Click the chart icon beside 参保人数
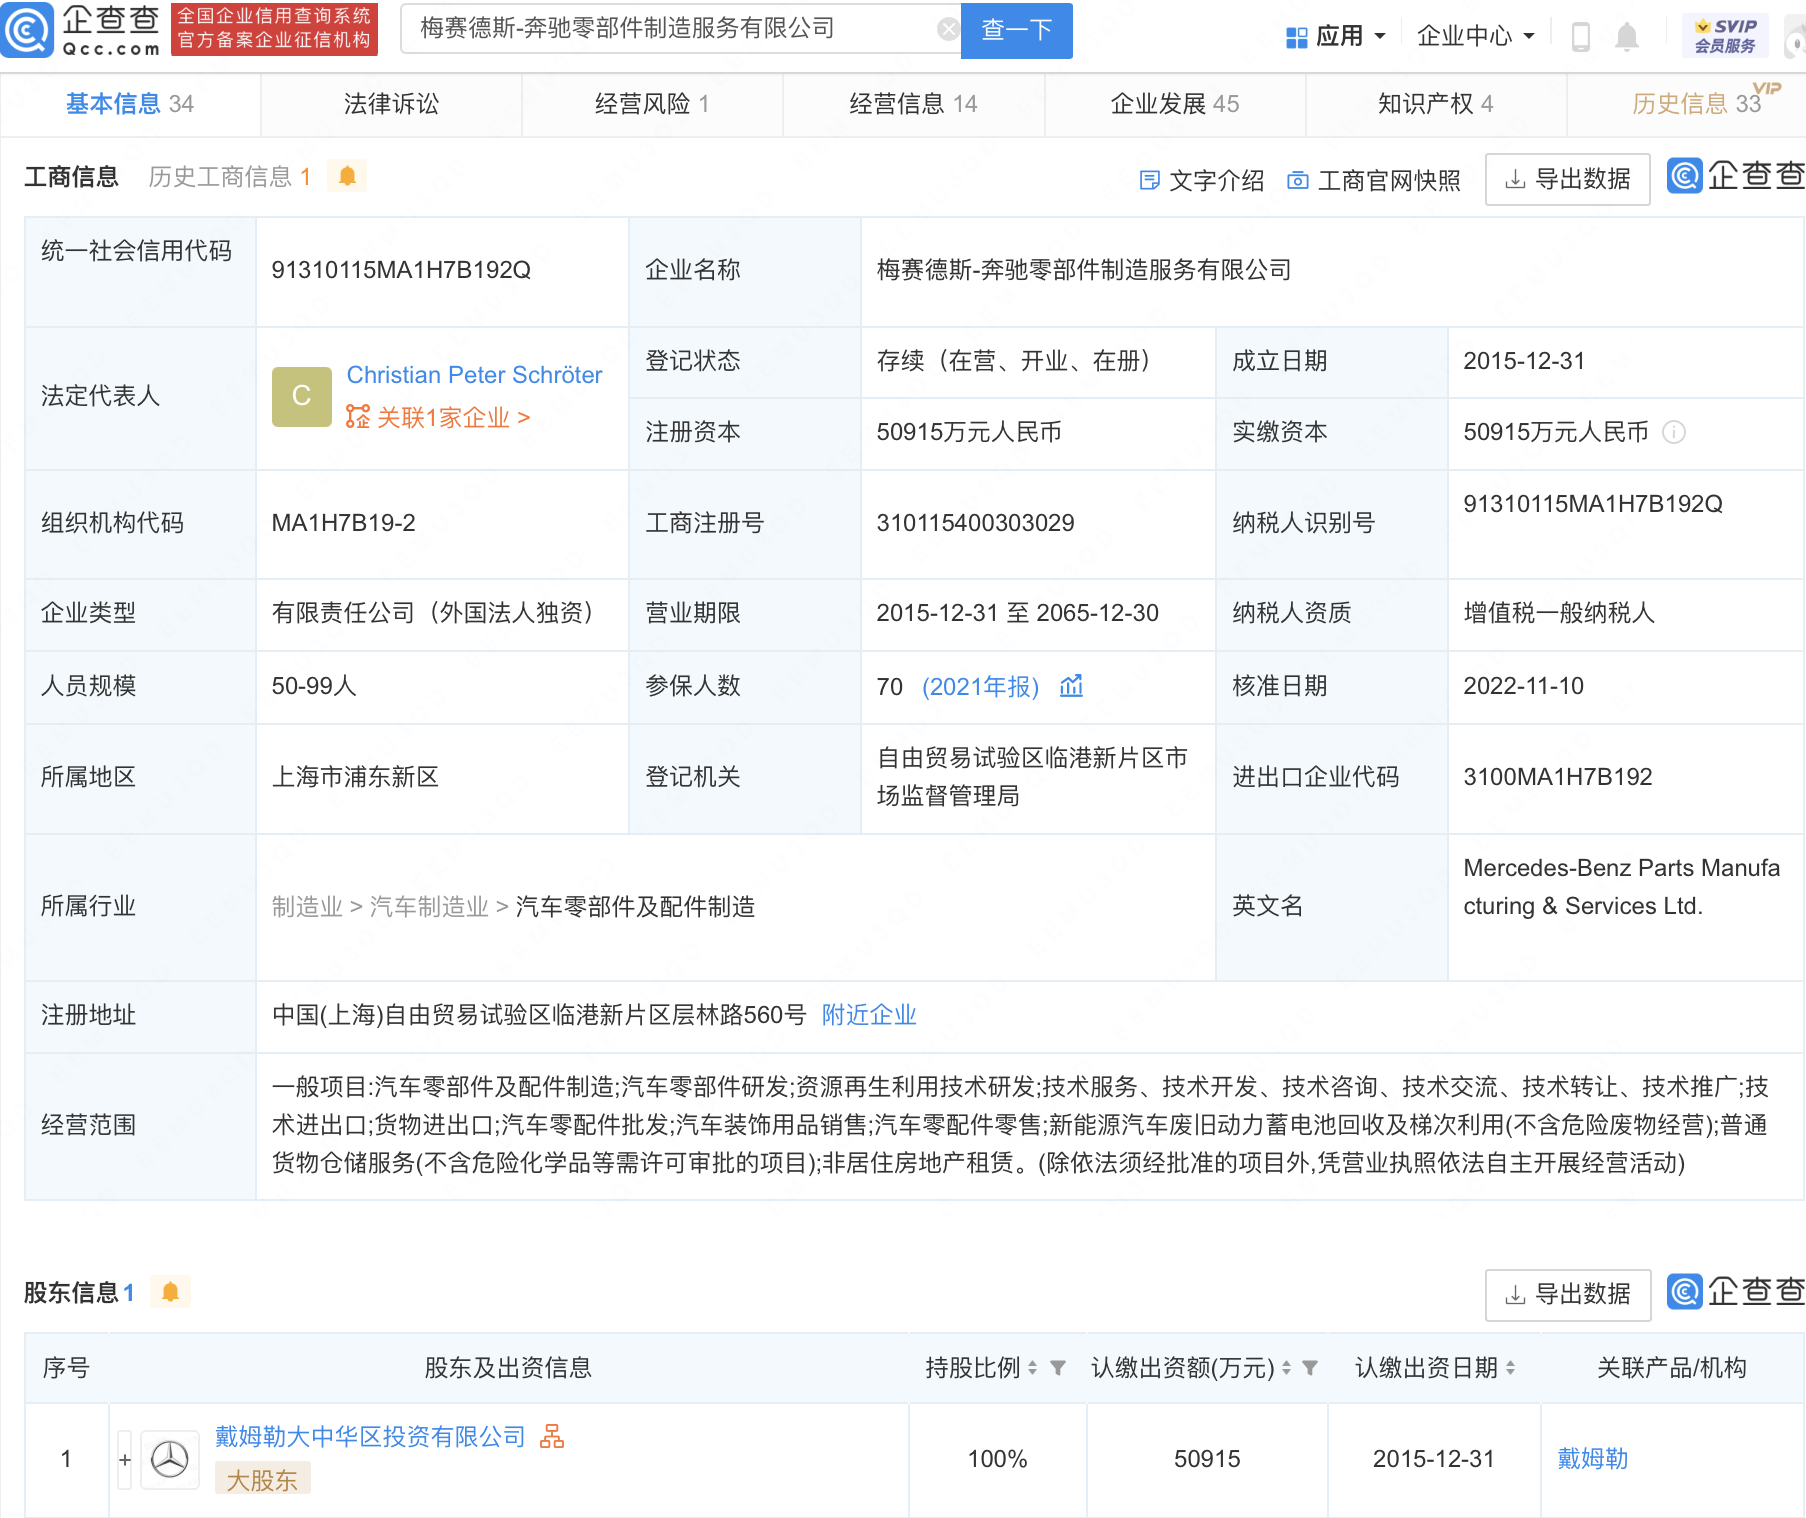 point(1071,686)
